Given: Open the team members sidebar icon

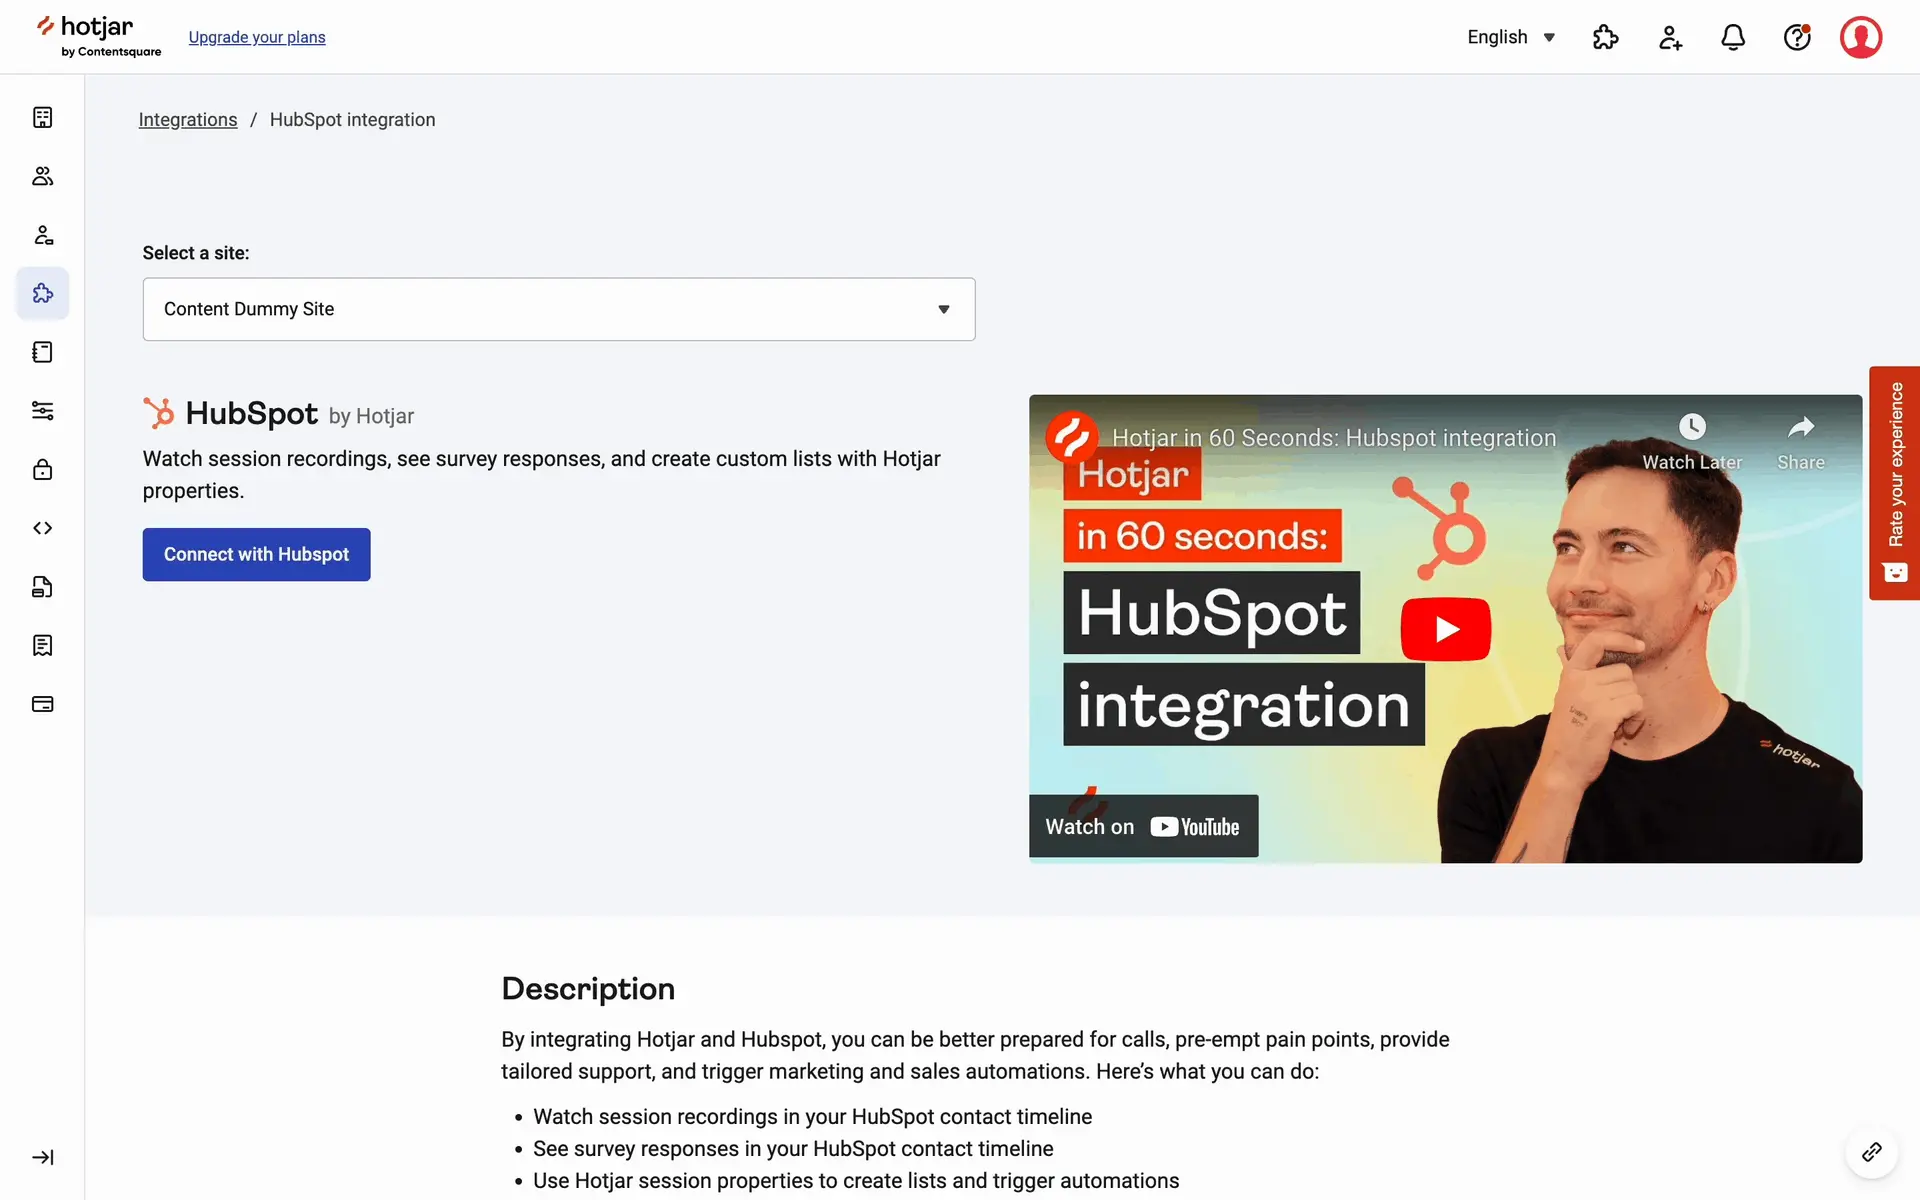Looking at the screenshot, I should [x=42, y=176].
